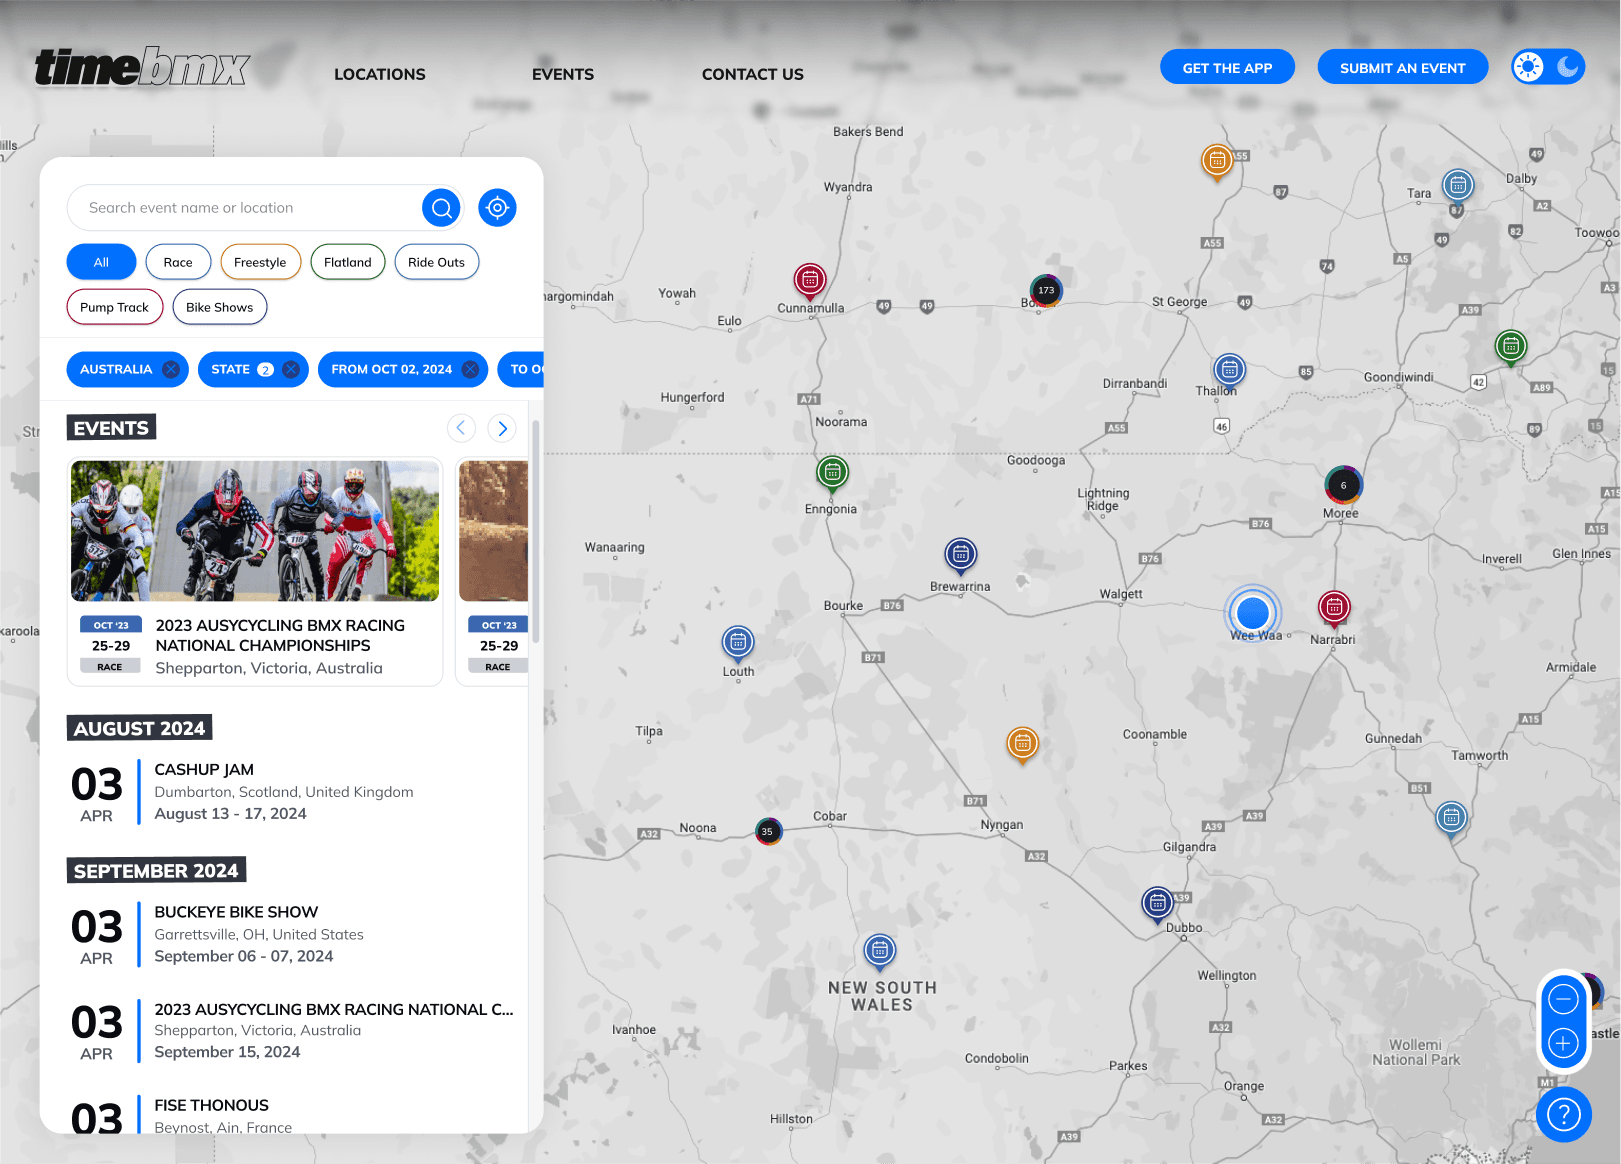Click the light blue pin near Tamworth
The image size is (1621, 1164).
point(1451,819)
